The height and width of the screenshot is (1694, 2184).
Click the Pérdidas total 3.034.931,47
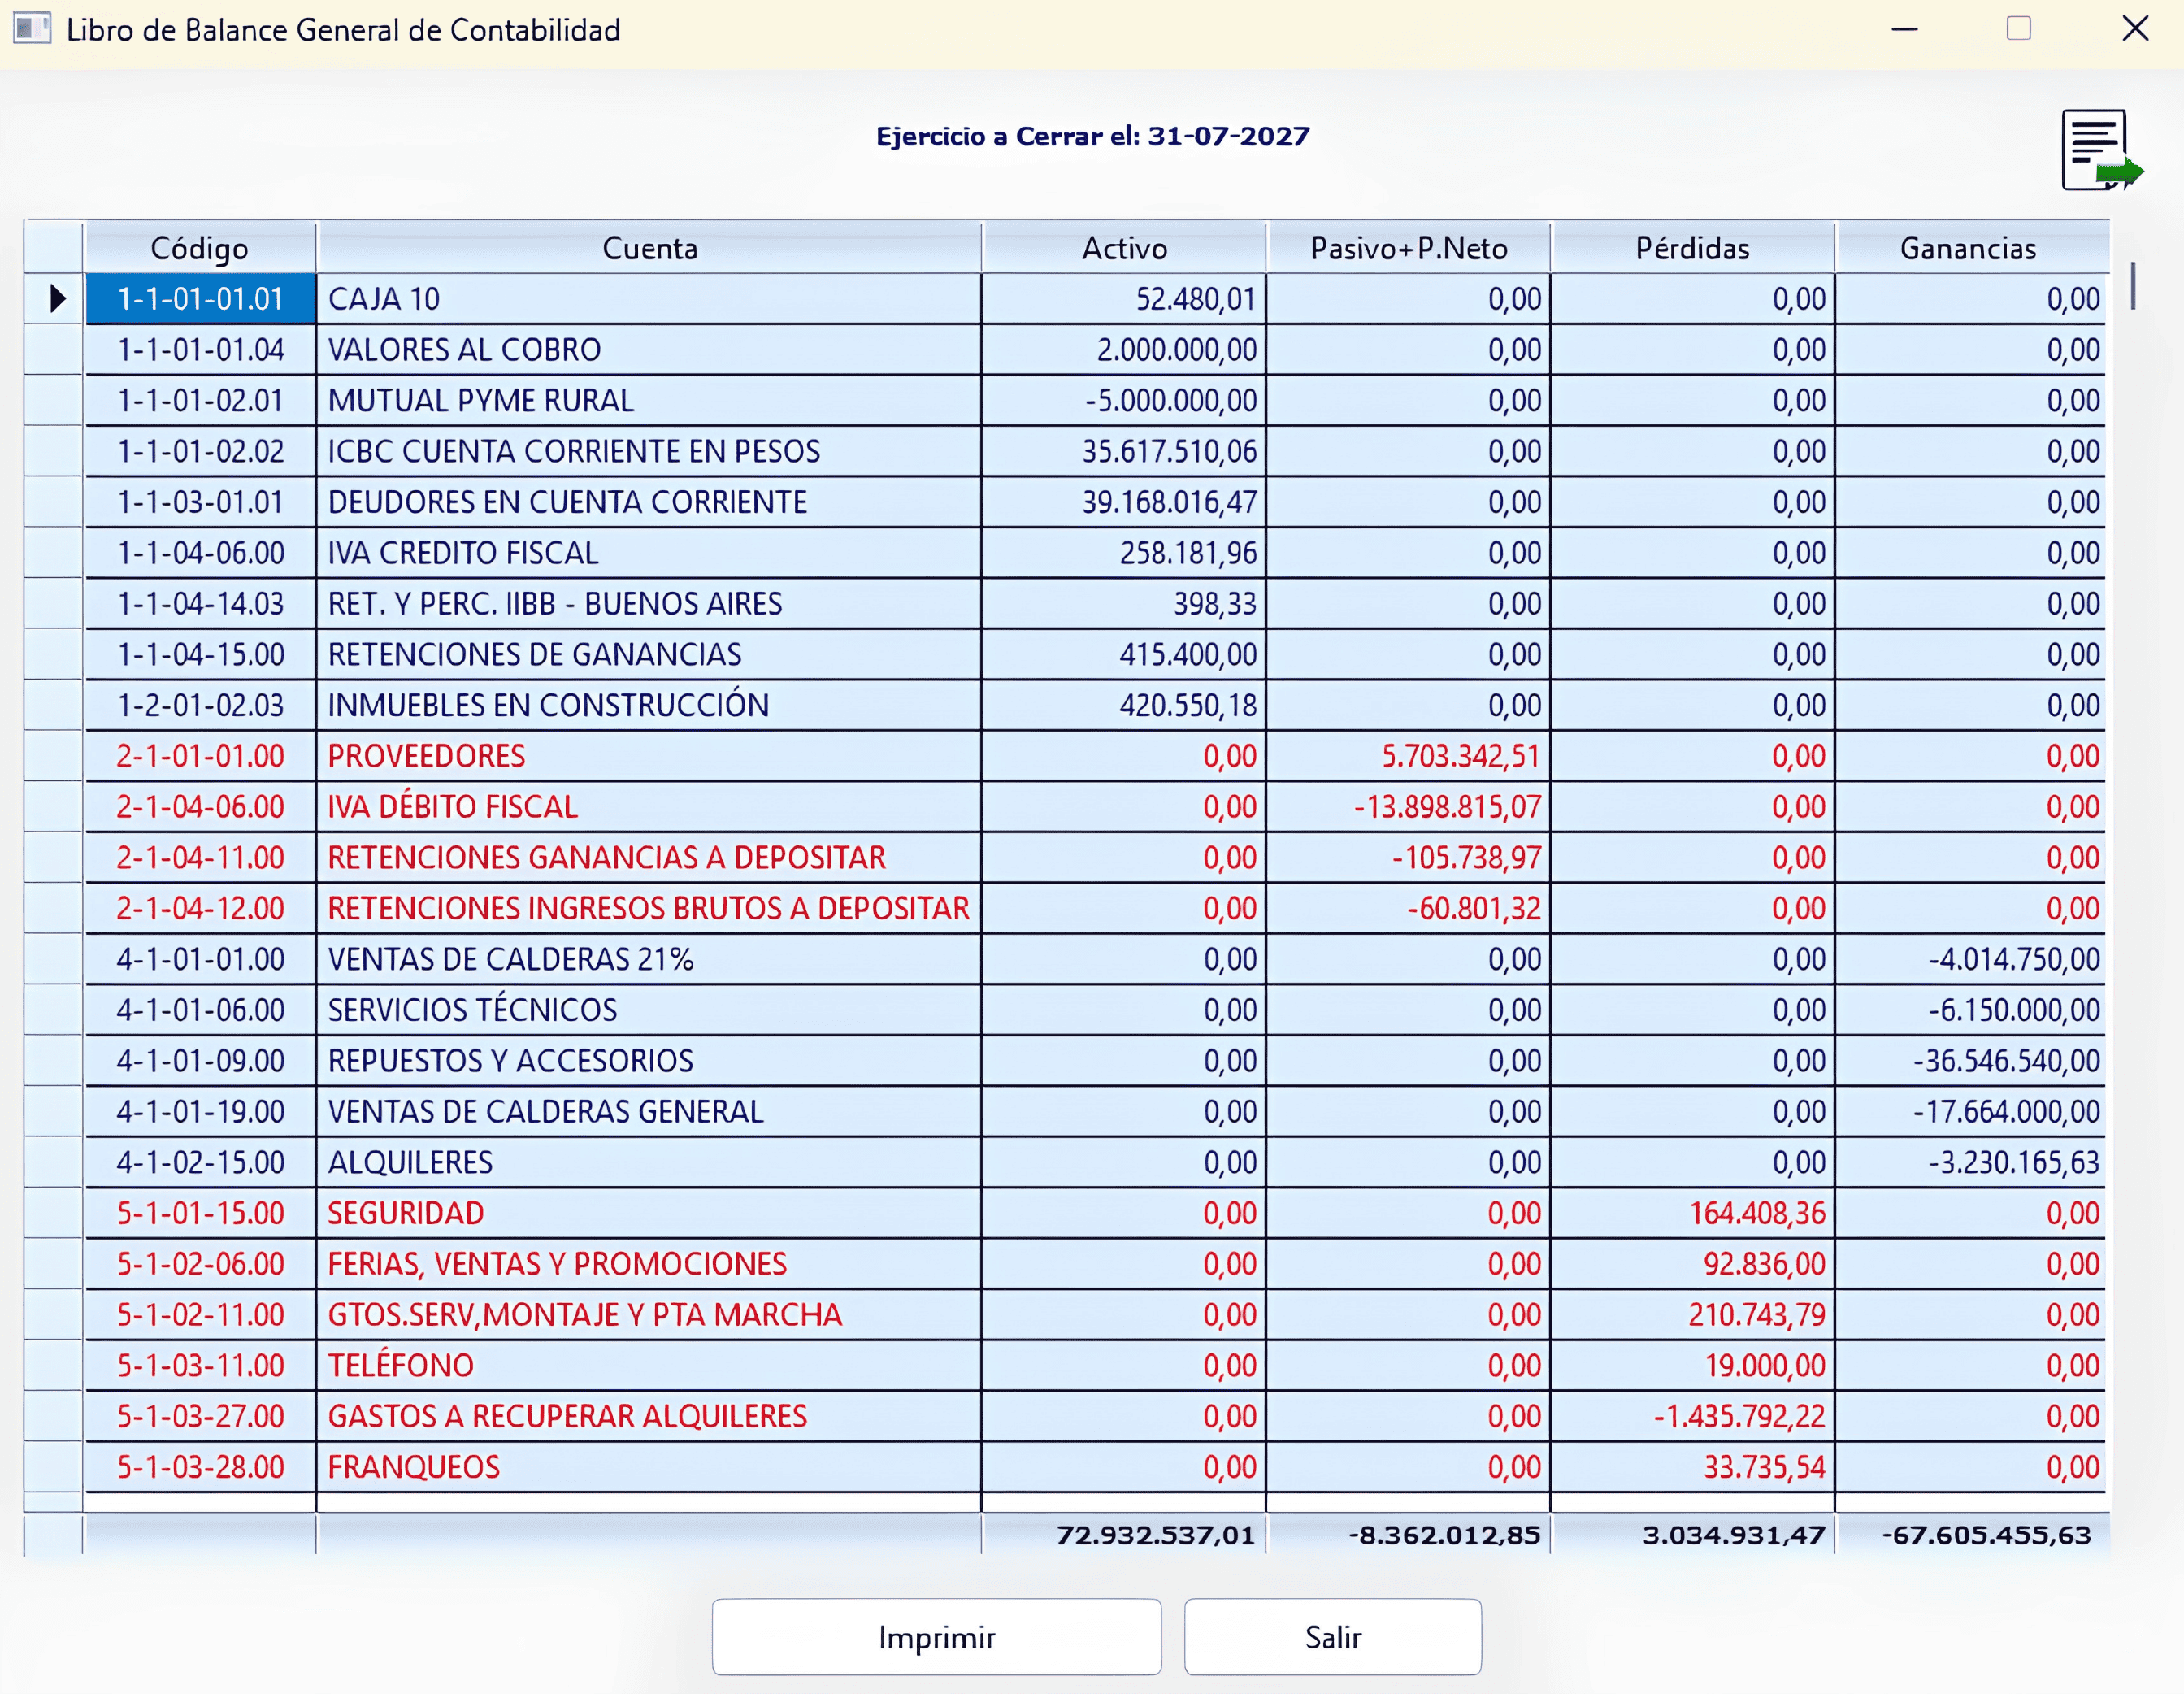pos(1734,1535)
